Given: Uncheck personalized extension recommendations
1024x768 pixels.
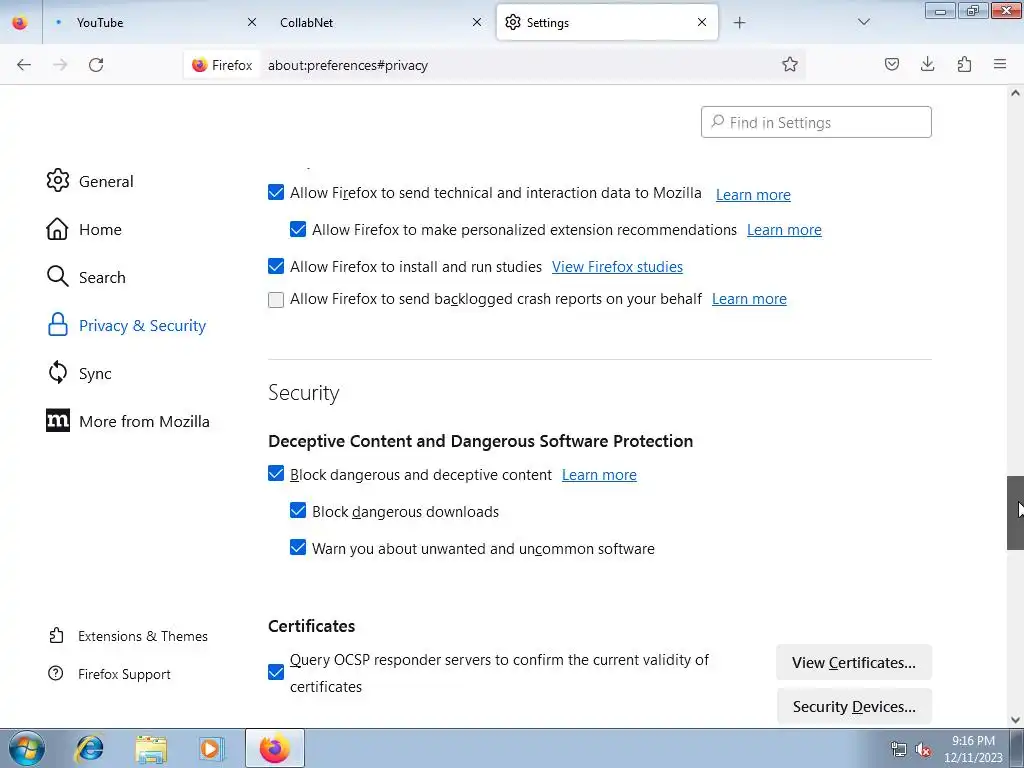Looking at the screenshot, I should 298,229.
